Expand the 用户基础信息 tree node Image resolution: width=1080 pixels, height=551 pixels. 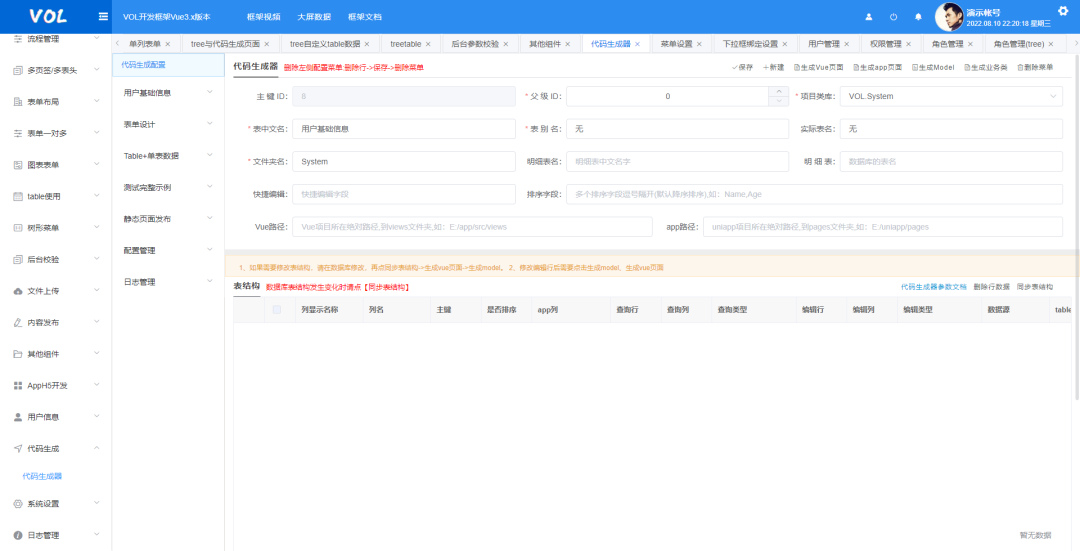click(x=210, y=92)
